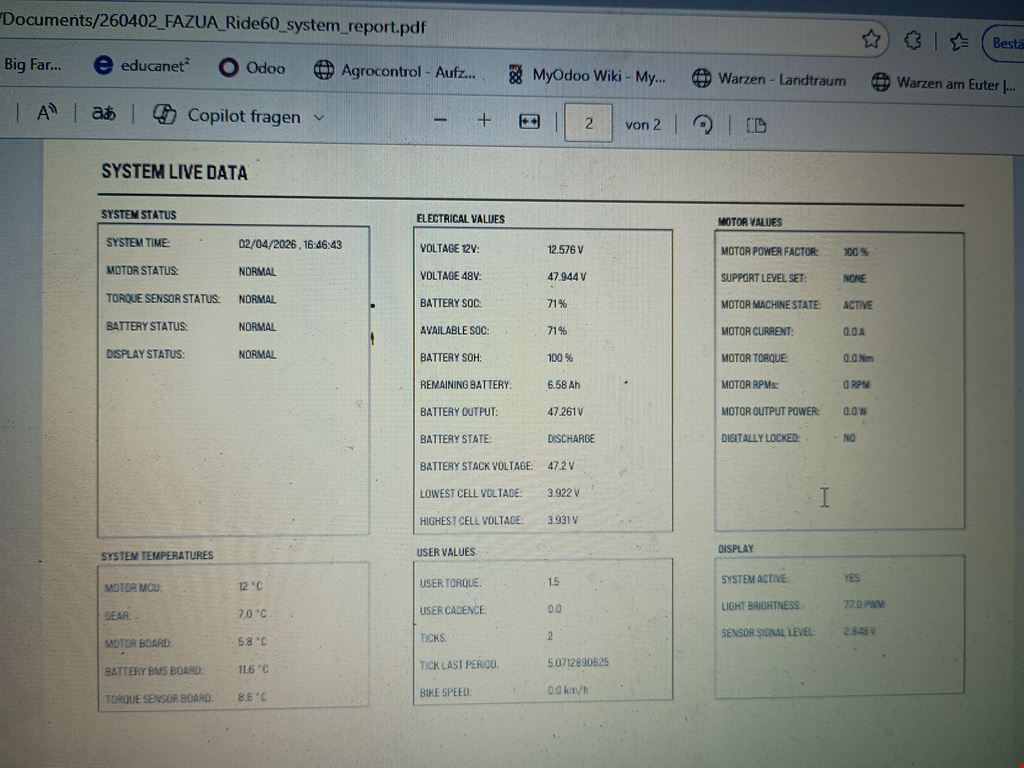The height and width of the screenshot is (768, 1024).
Task: Add page to favorites with star icon
Action: (871, 39)
